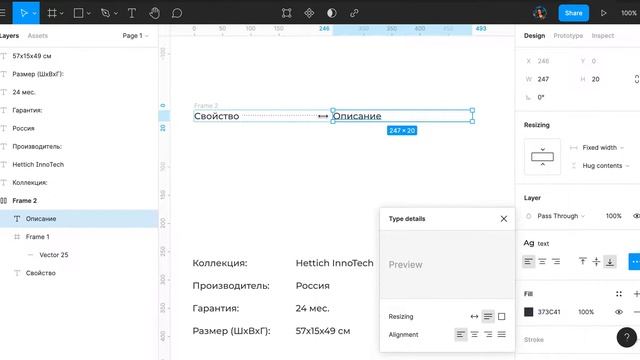Align text to top
This screenshot has width=640, height=360.
pyautogui.click(x=582, y=262)
